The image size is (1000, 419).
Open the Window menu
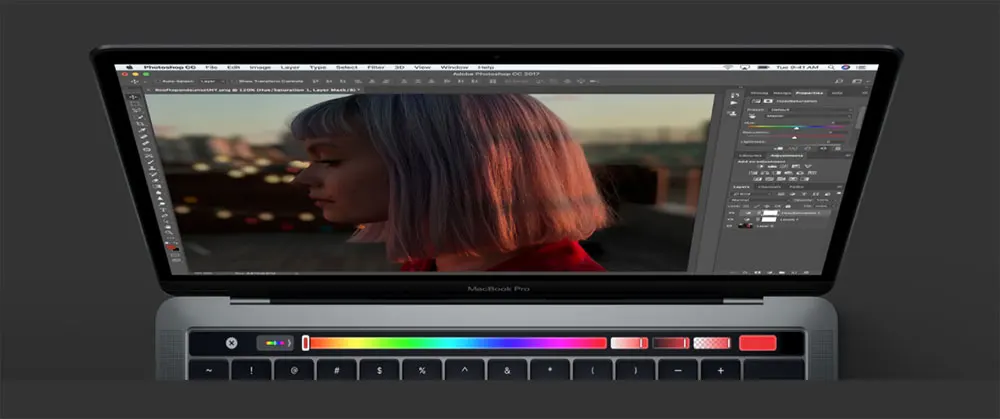(x=455, y=67)
